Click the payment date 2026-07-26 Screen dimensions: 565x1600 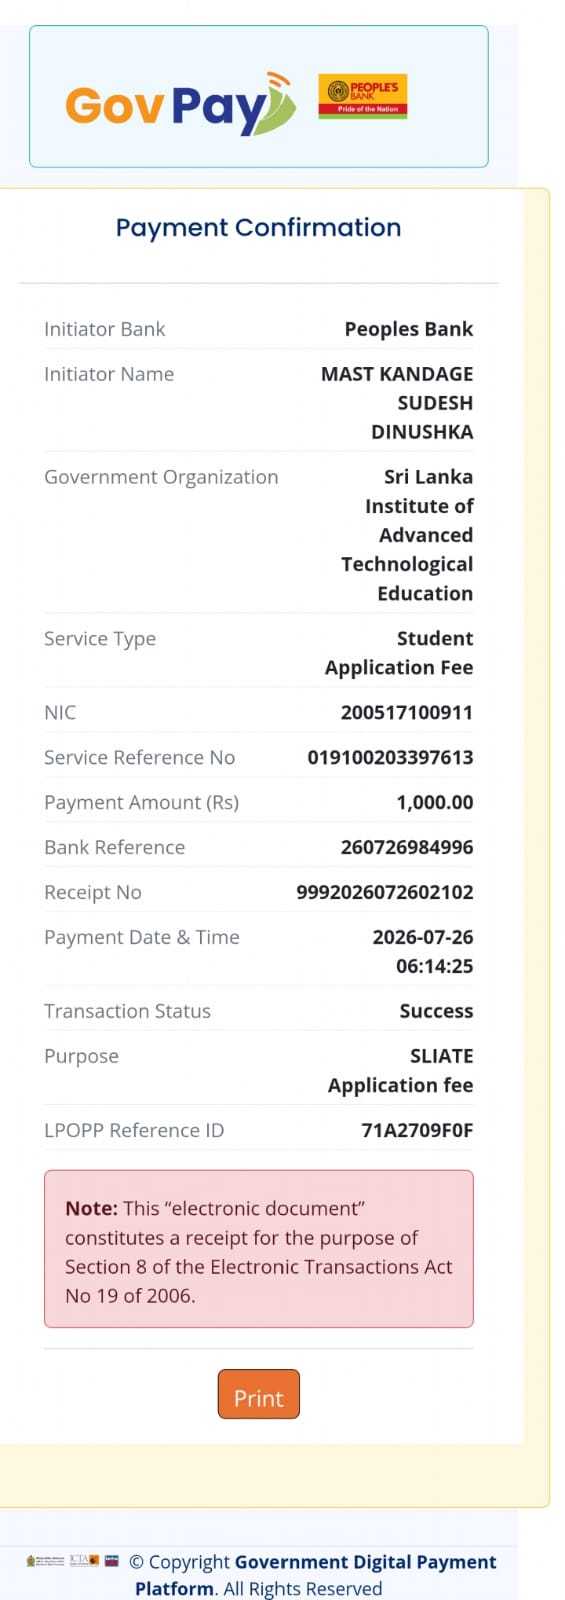click(x=423, y=937)
